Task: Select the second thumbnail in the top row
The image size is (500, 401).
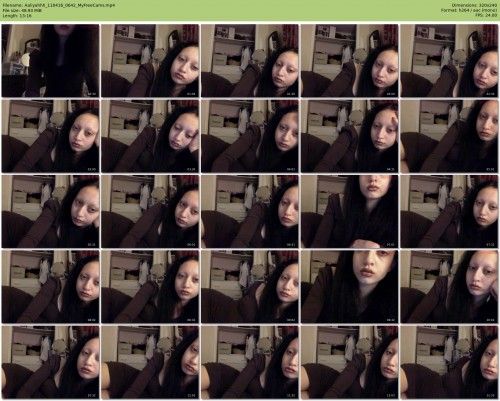Action: click(150, 61)
